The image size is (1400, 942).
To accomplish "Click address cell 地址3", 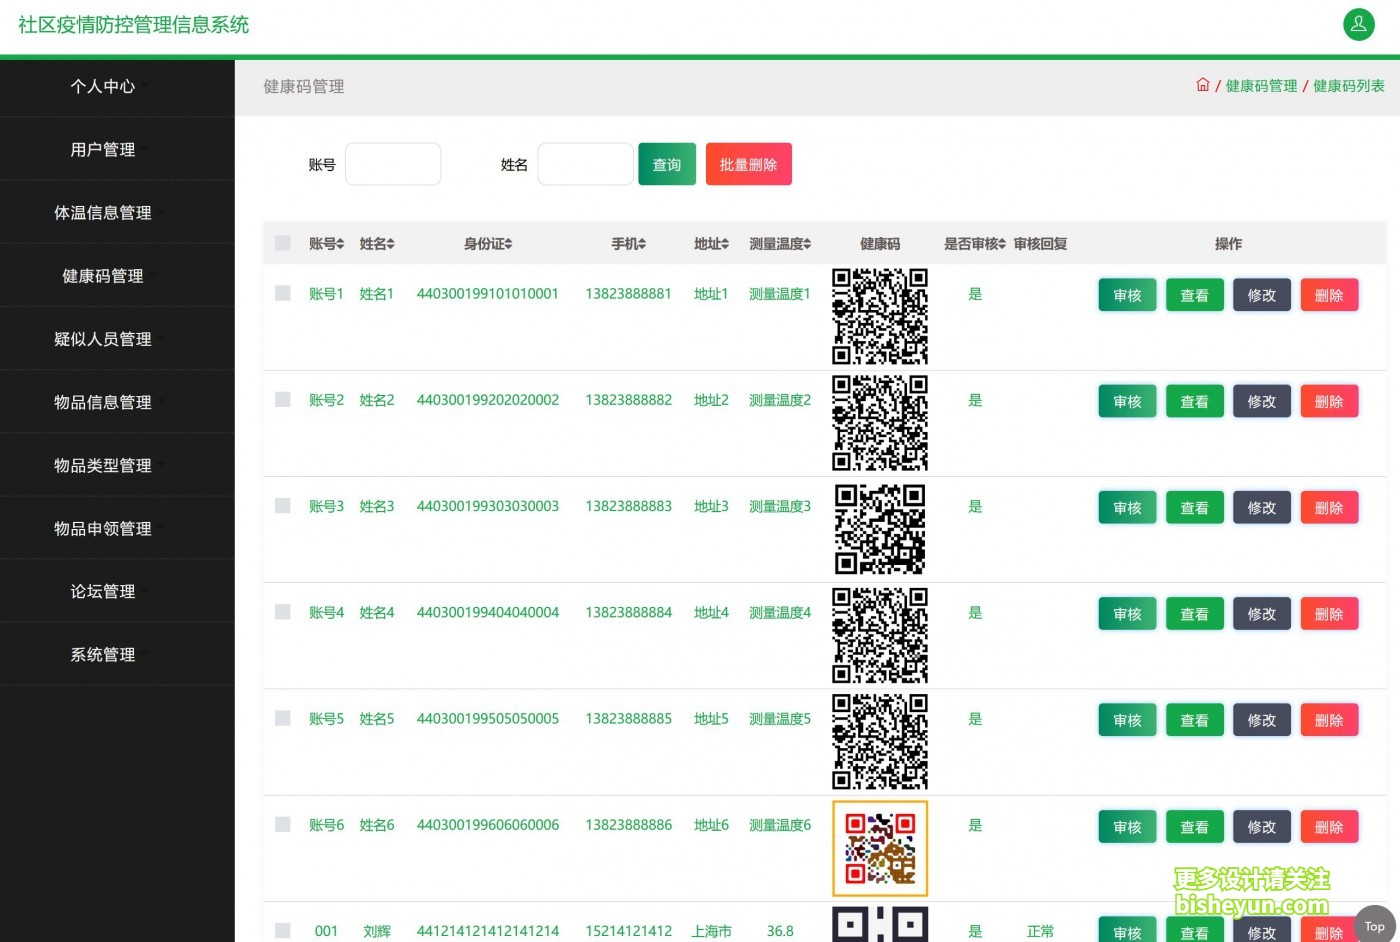I will tap(711, 506).
